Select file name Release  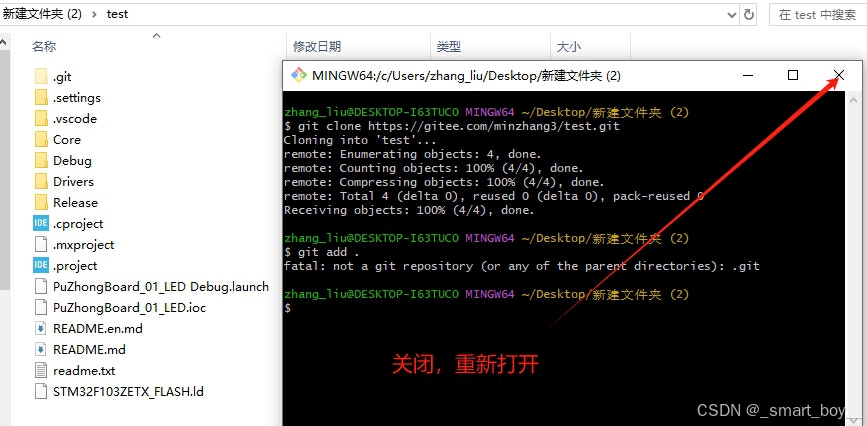click(x=75, y=203)
